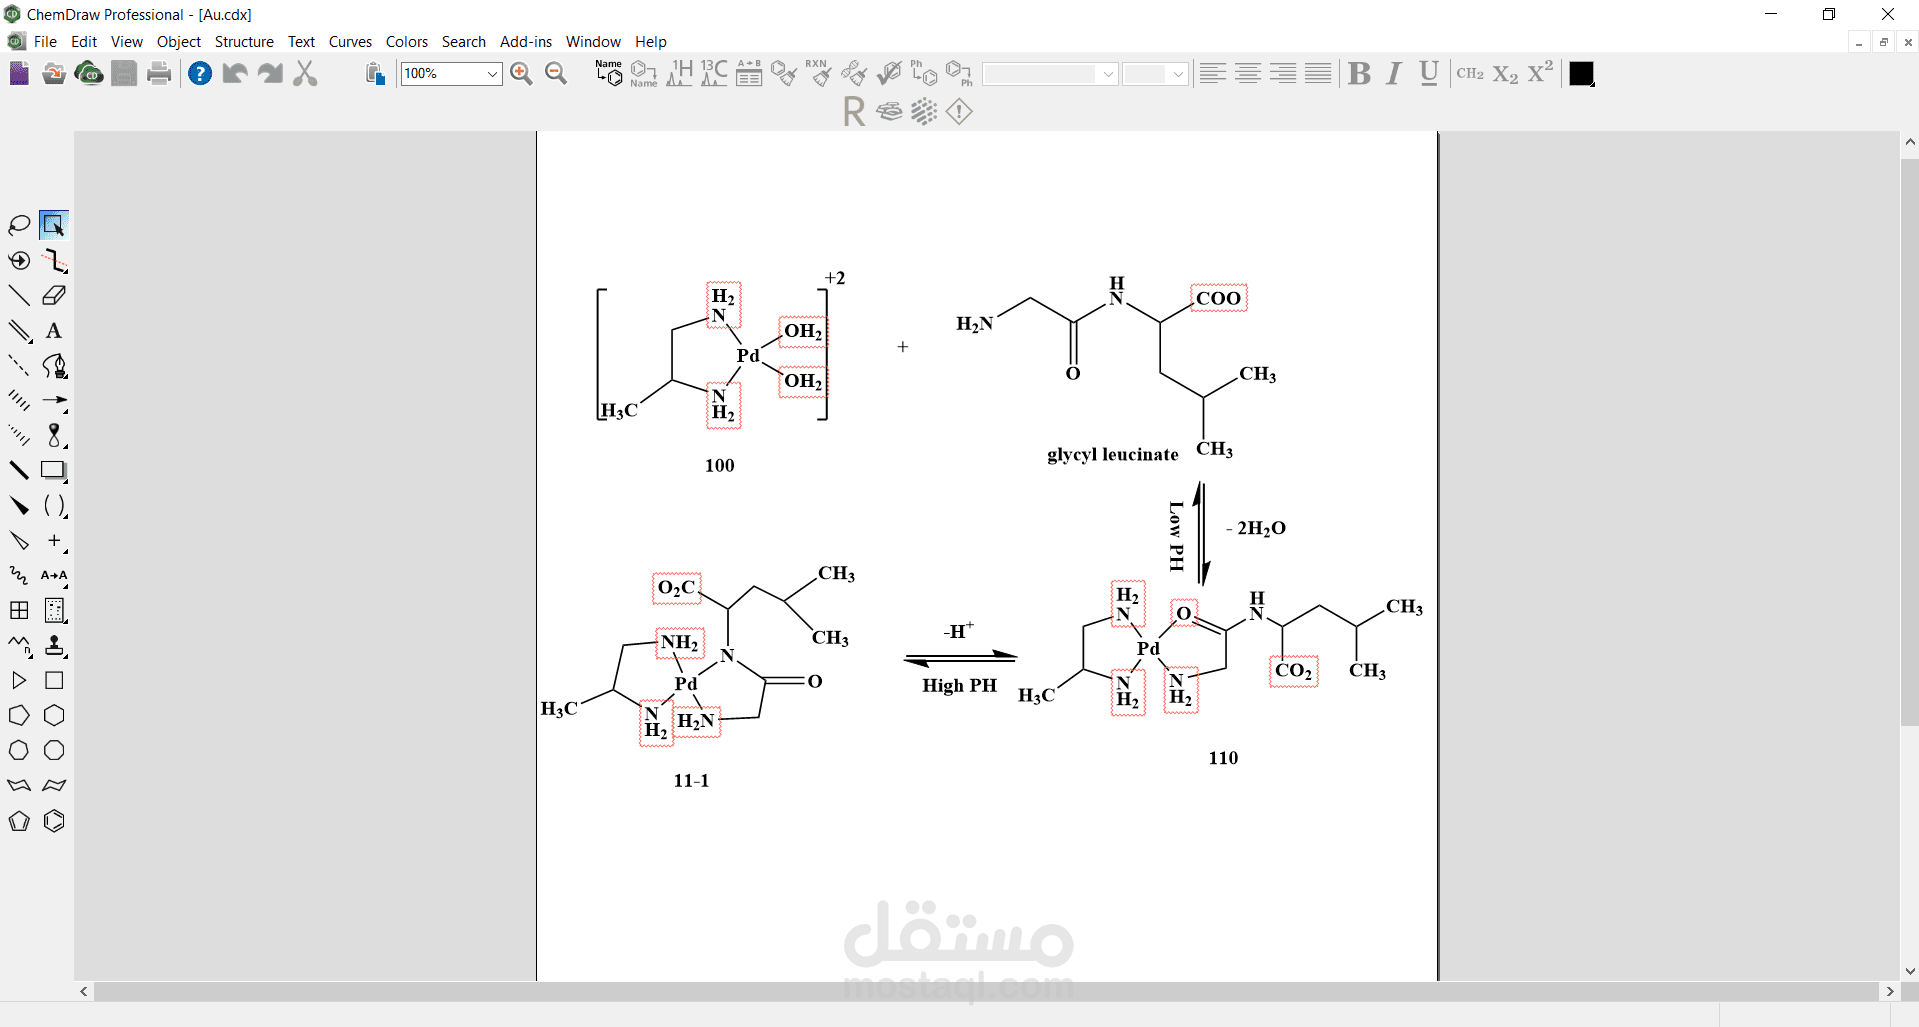Select the Pen drawing tool

[54, 366]
